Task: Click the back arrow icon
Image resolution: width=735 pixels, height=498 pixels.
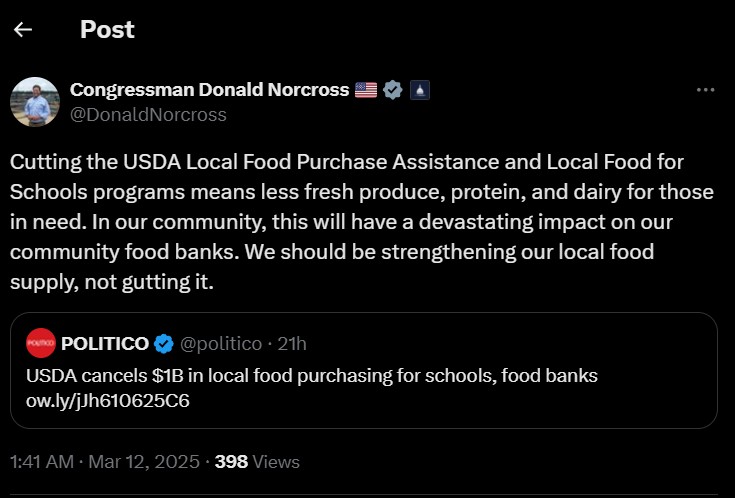Action: pyautogui.click(x=23, y=30)
